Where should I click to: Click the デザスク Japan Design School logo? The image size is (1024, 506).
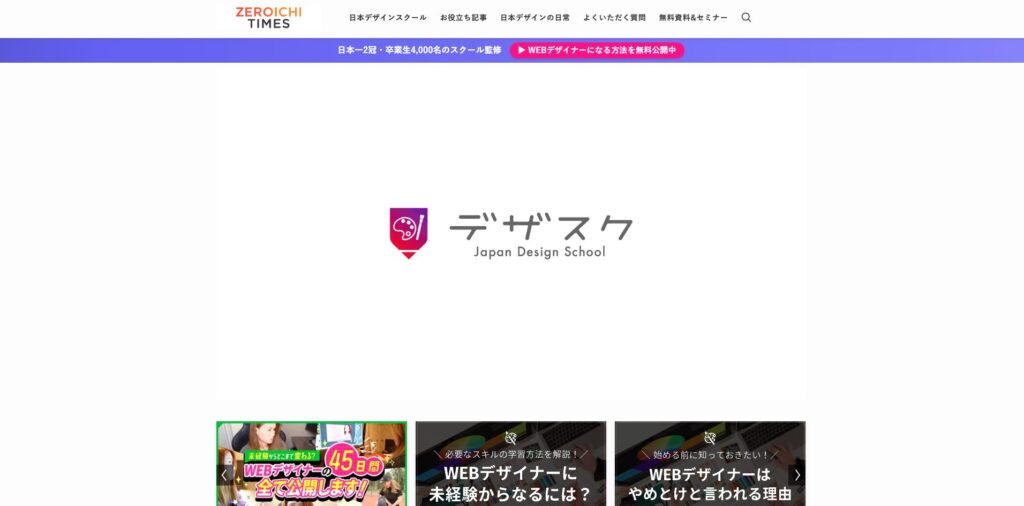click(511, 234)
